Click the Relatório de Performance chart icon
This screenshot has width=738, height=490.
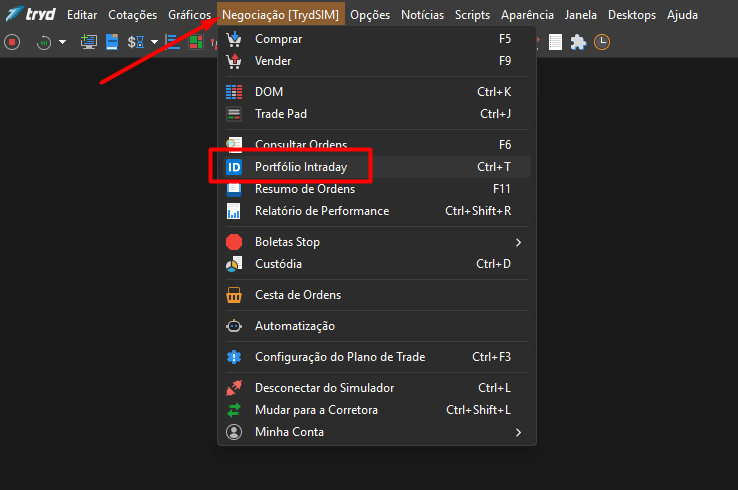point(234,211)
